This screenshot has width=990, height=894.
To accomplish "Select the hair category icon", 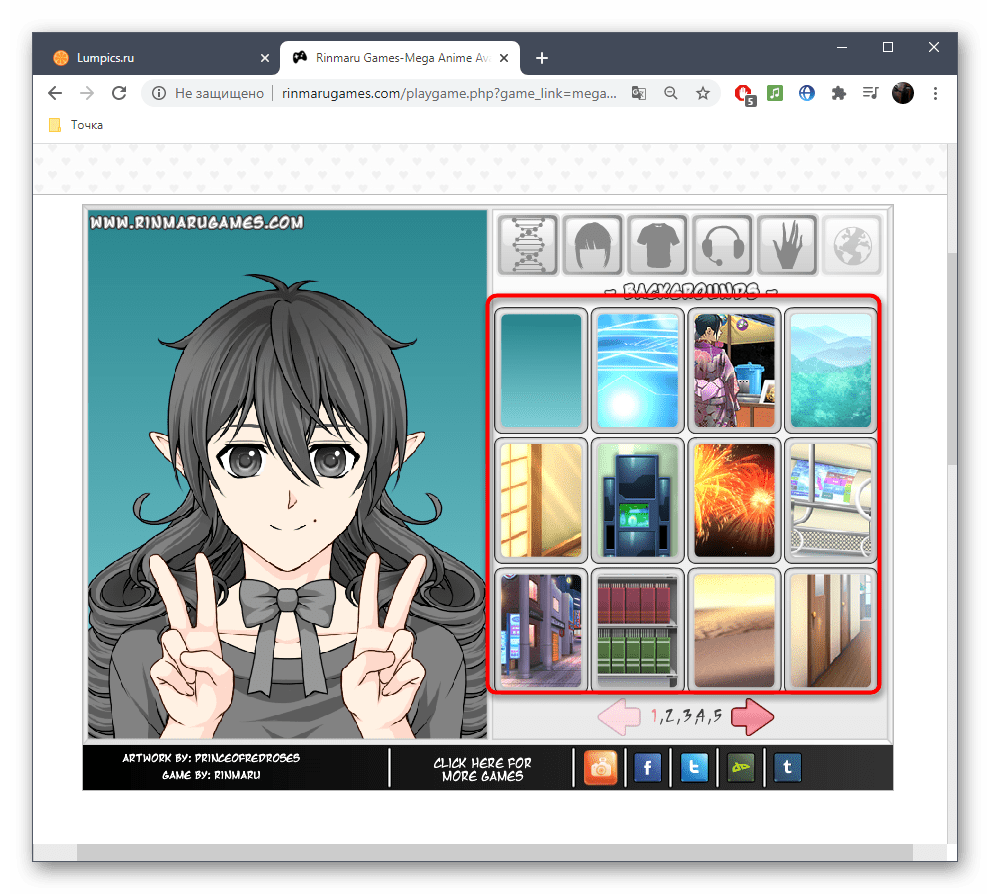I will pyautogui.click(x=592, y=245).
